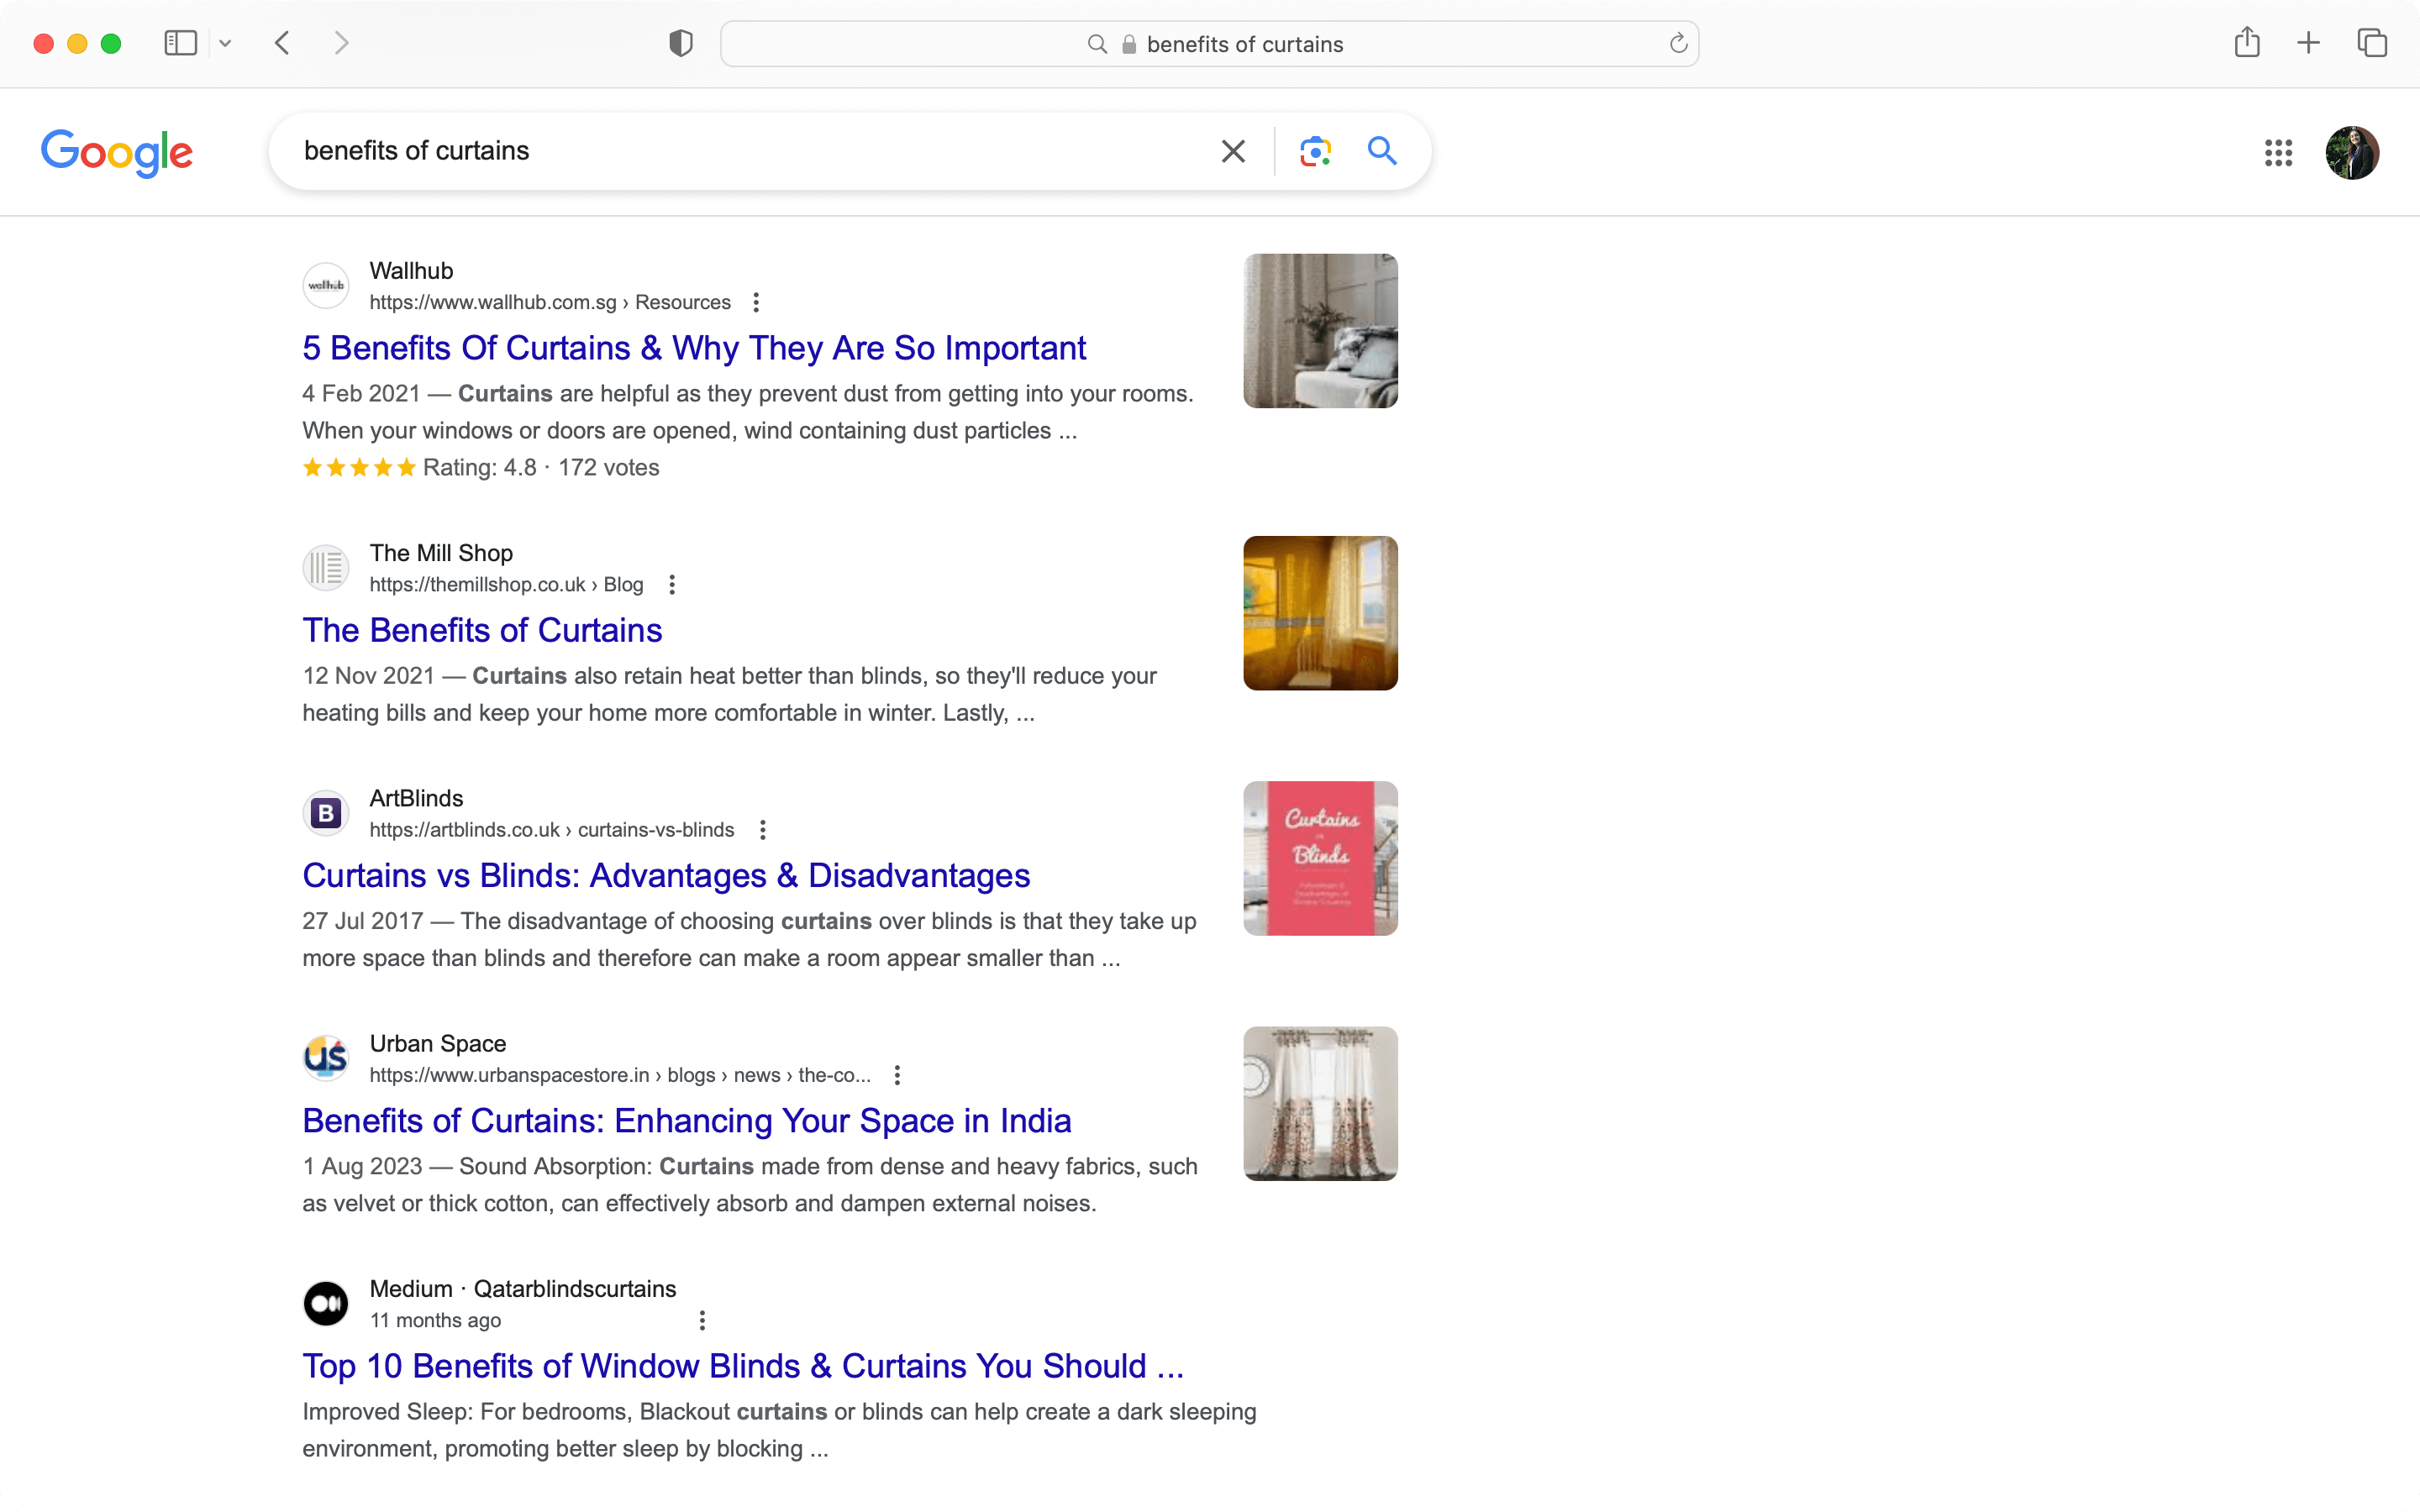Open the privacy report shield icon

click(x=681, y=43)
